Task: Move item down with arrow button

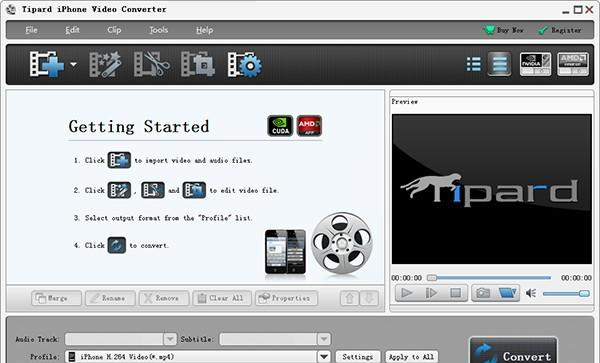Action: (369, 298)
